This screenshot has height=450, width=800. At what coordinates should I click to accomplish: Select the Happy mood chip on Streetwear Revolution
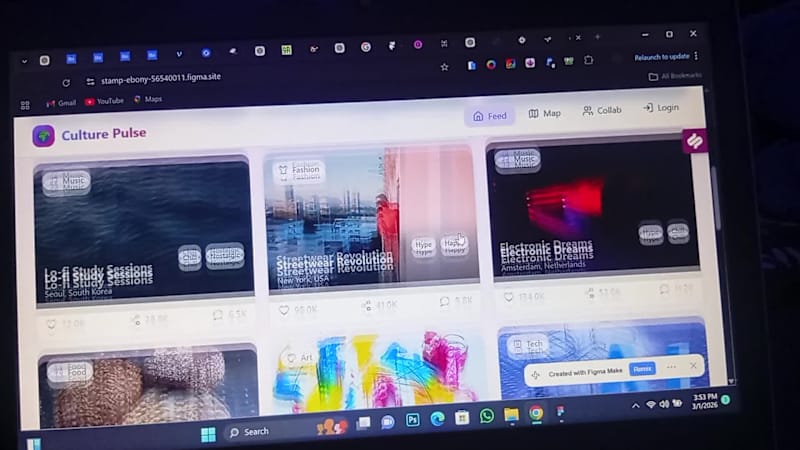453,244
